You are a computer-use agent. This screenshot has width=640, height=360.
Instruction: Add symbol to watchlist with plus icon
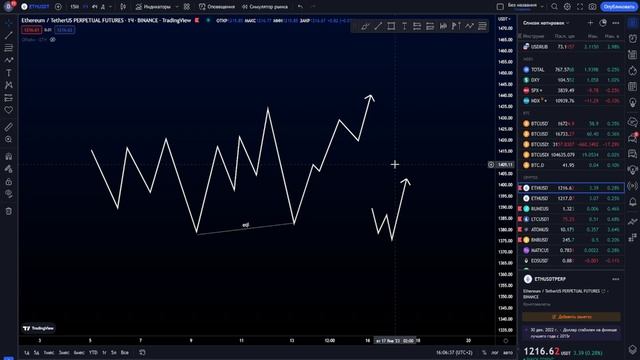coord(590,23)
